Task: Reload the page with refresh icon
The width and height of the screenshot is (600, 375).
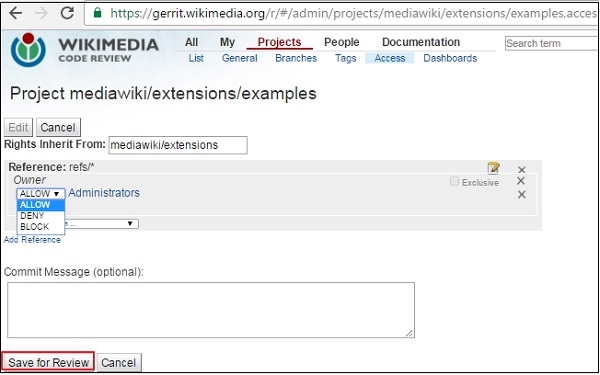Action: [67, 13]
